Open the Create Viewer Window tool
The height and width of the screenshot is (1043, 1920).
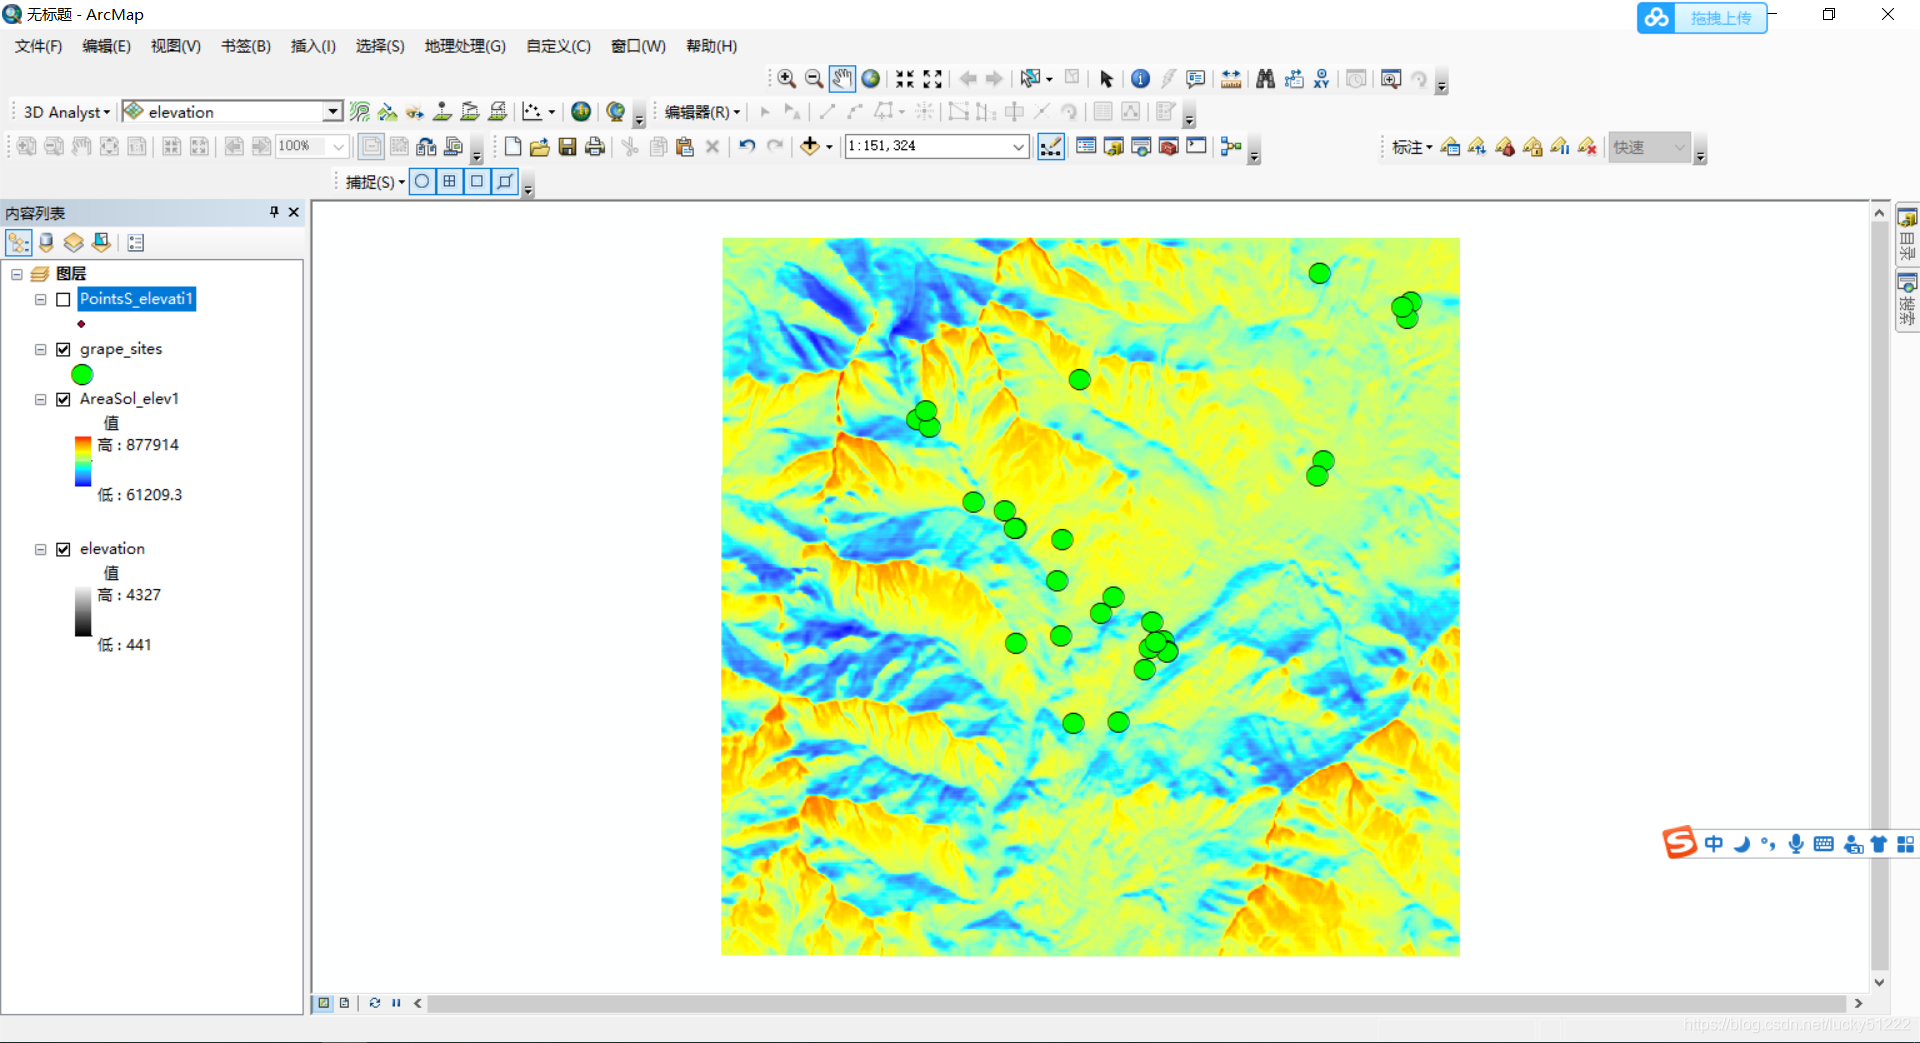[1391, 79]
